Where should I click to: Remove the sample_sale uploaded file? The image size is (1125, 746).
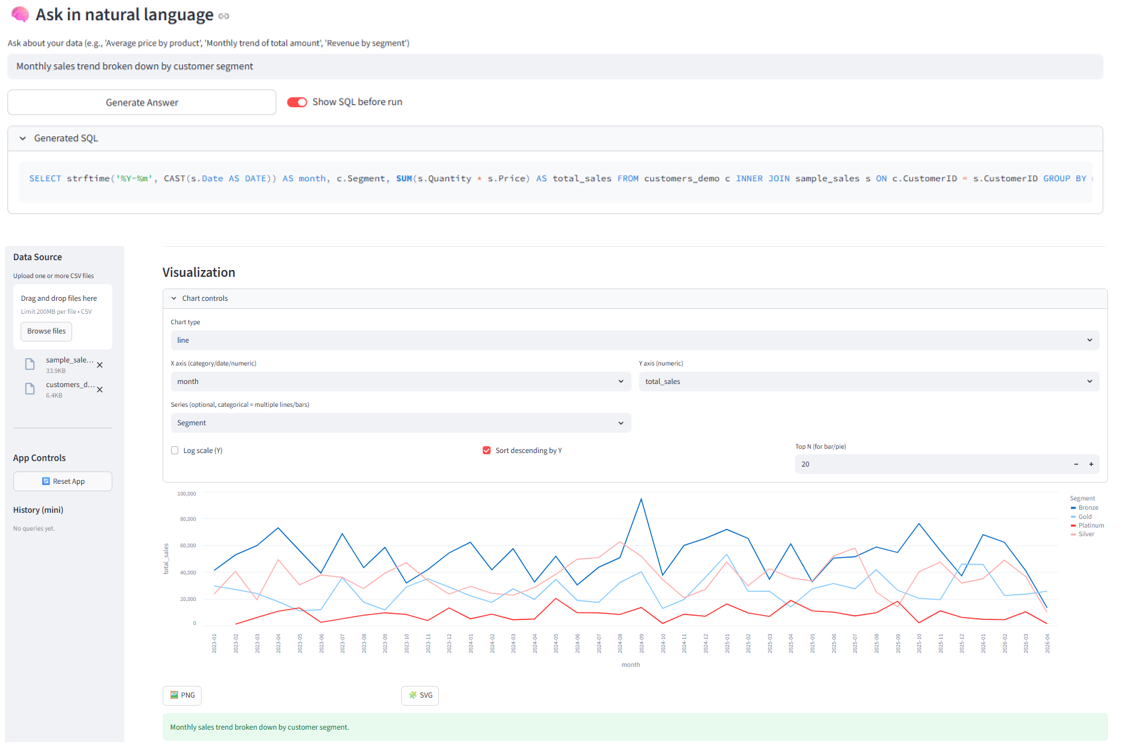click(100, 365)
